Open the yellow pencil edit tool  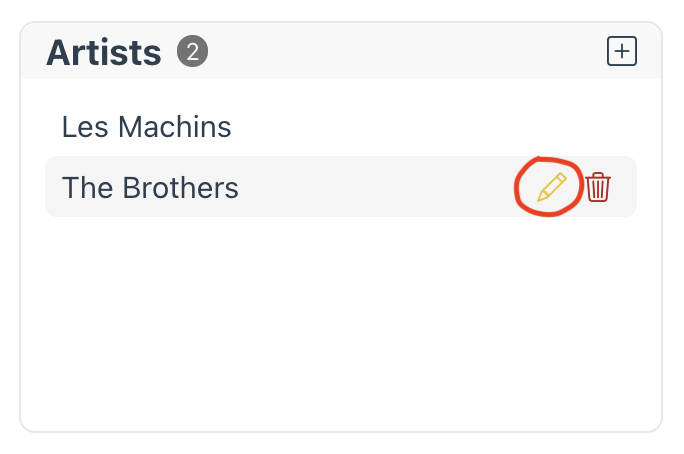[551, 187]
